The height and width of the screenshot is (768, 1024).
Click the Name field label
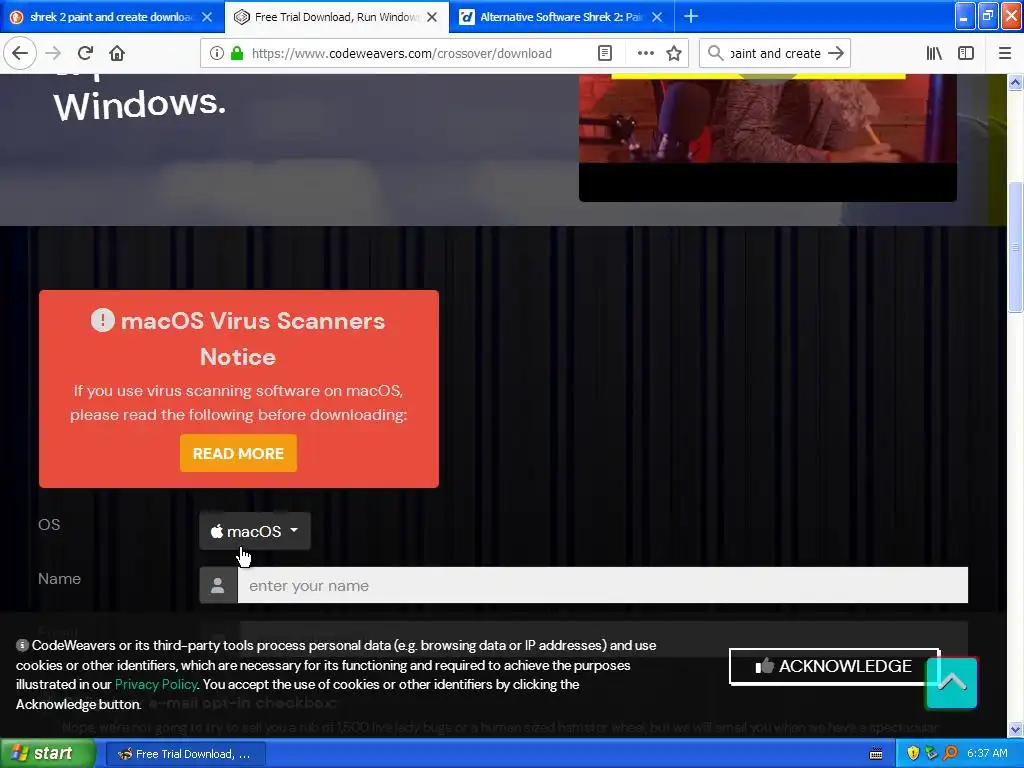pyautogui.click(x=59, y=579)
